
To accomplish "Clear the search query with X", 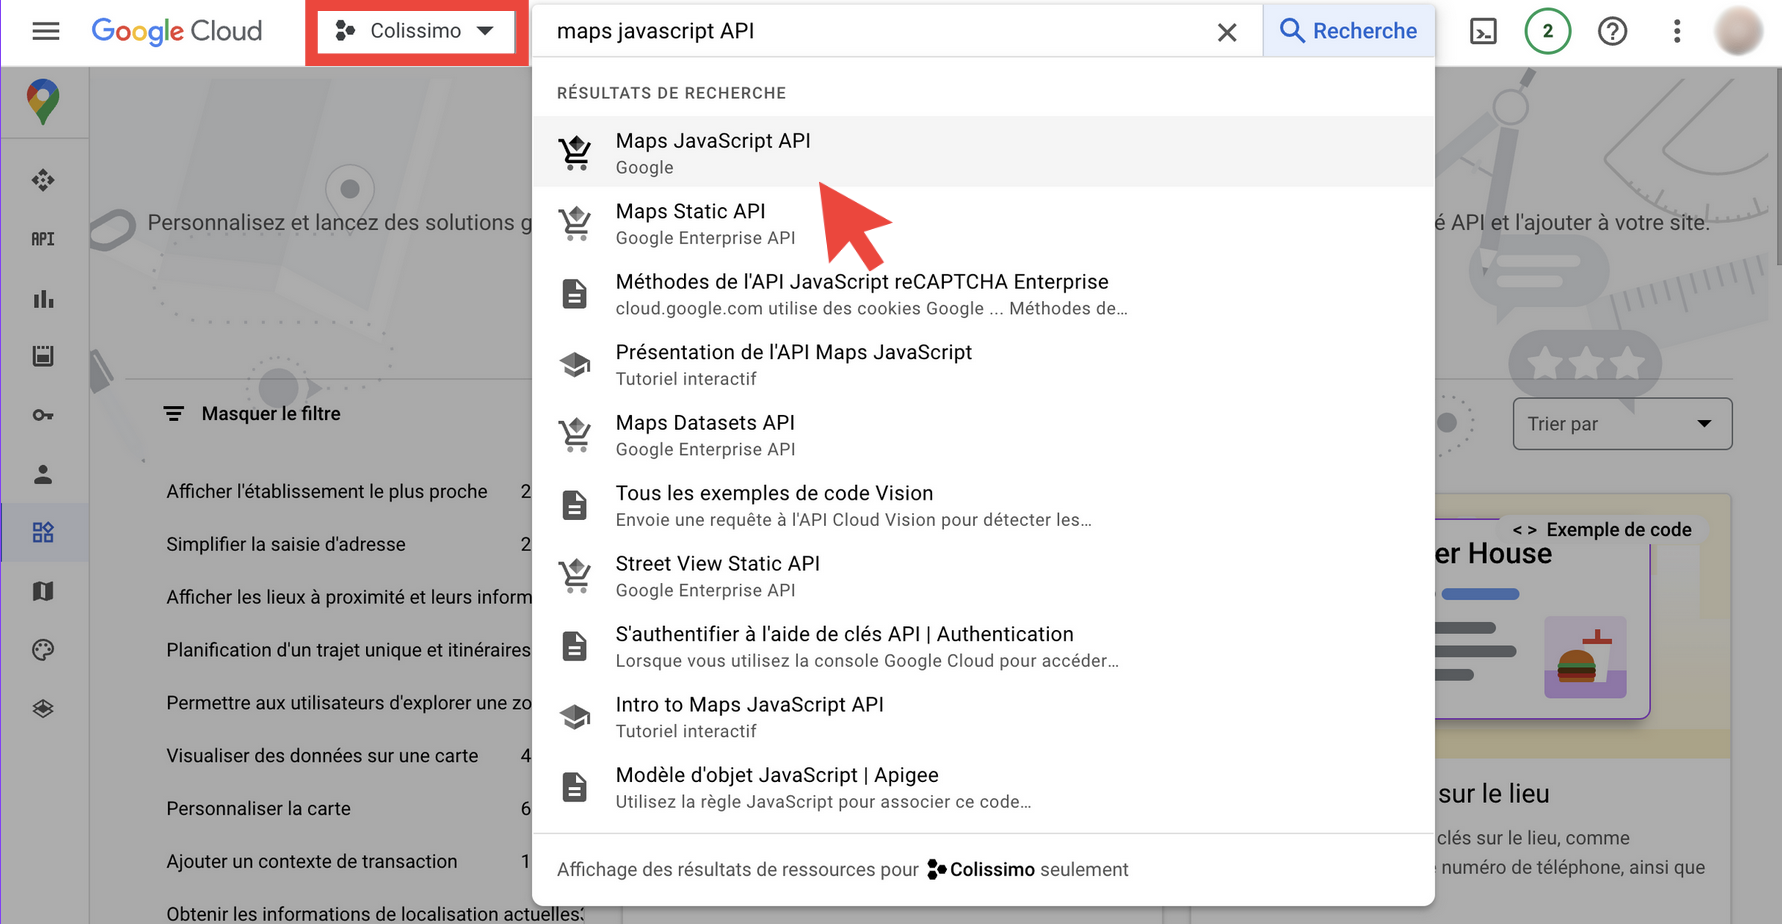I will [x=1227, y=32].
